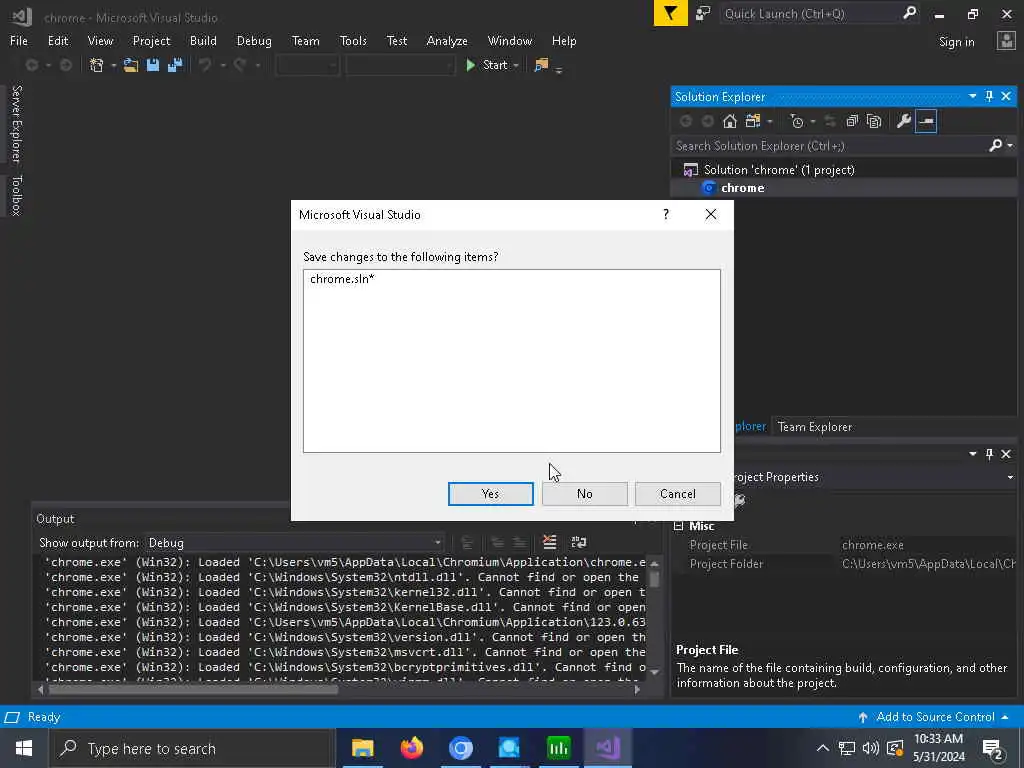The image size is (1024, 768).
Task: Click Pending Changes Filter clock icon
Action: pos(797,121)
